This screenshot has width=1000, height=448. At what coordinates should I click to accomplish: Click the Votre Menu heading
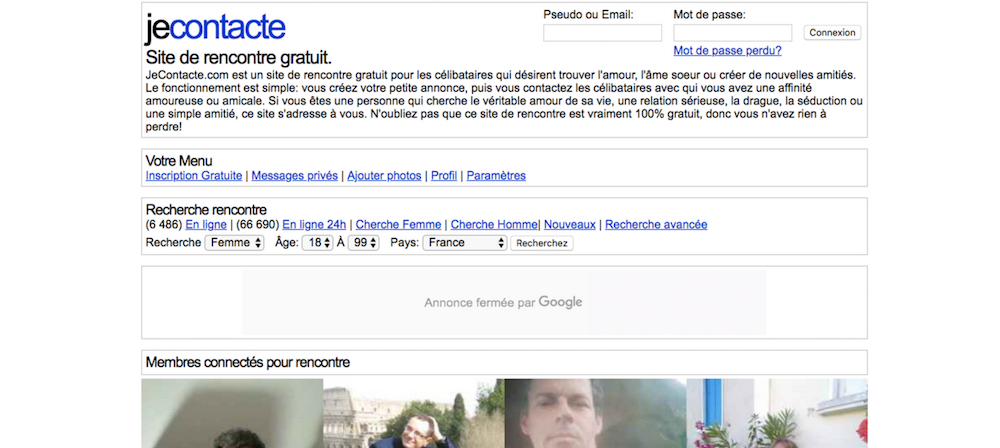pos(179,161)
